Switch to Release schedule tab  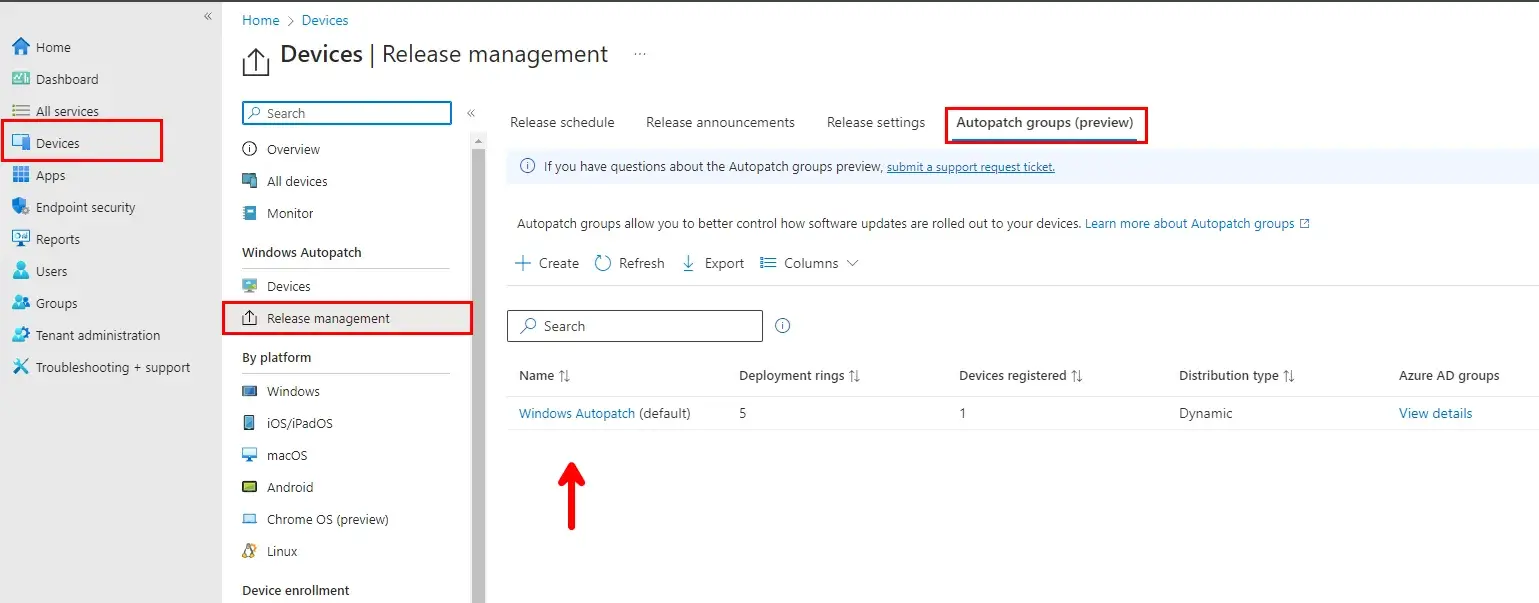(x=562, y=122)
